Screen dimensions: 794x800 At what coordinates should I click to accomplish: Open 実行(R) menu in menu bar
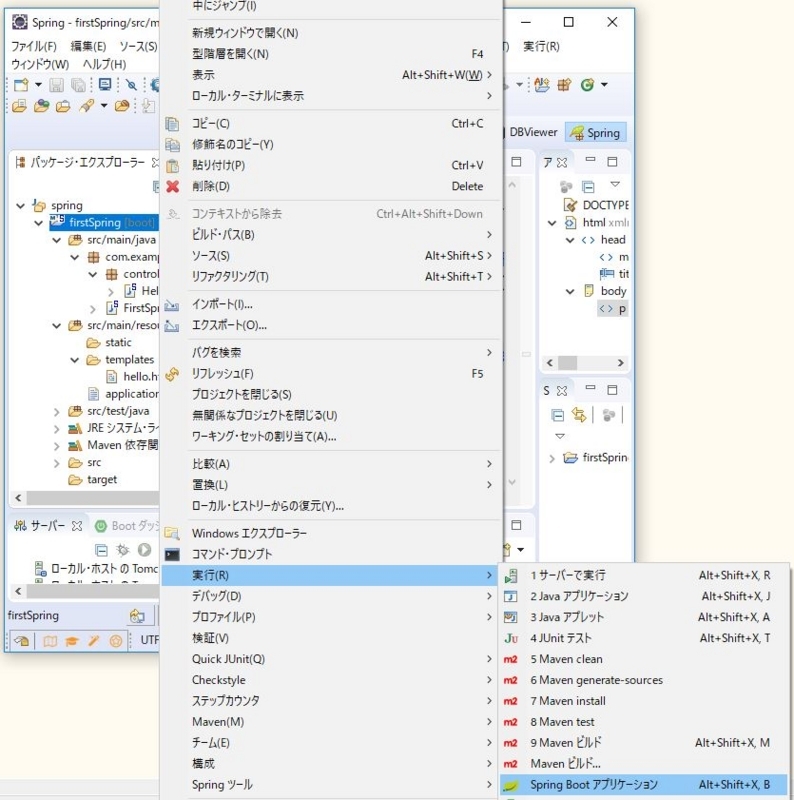541,46
